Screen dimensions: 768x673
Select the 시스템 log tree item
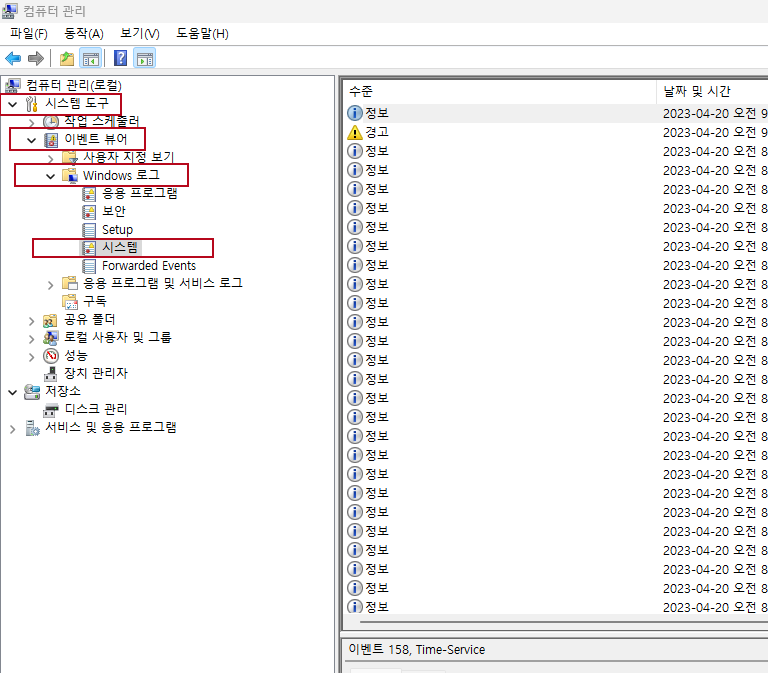[120, 248]
